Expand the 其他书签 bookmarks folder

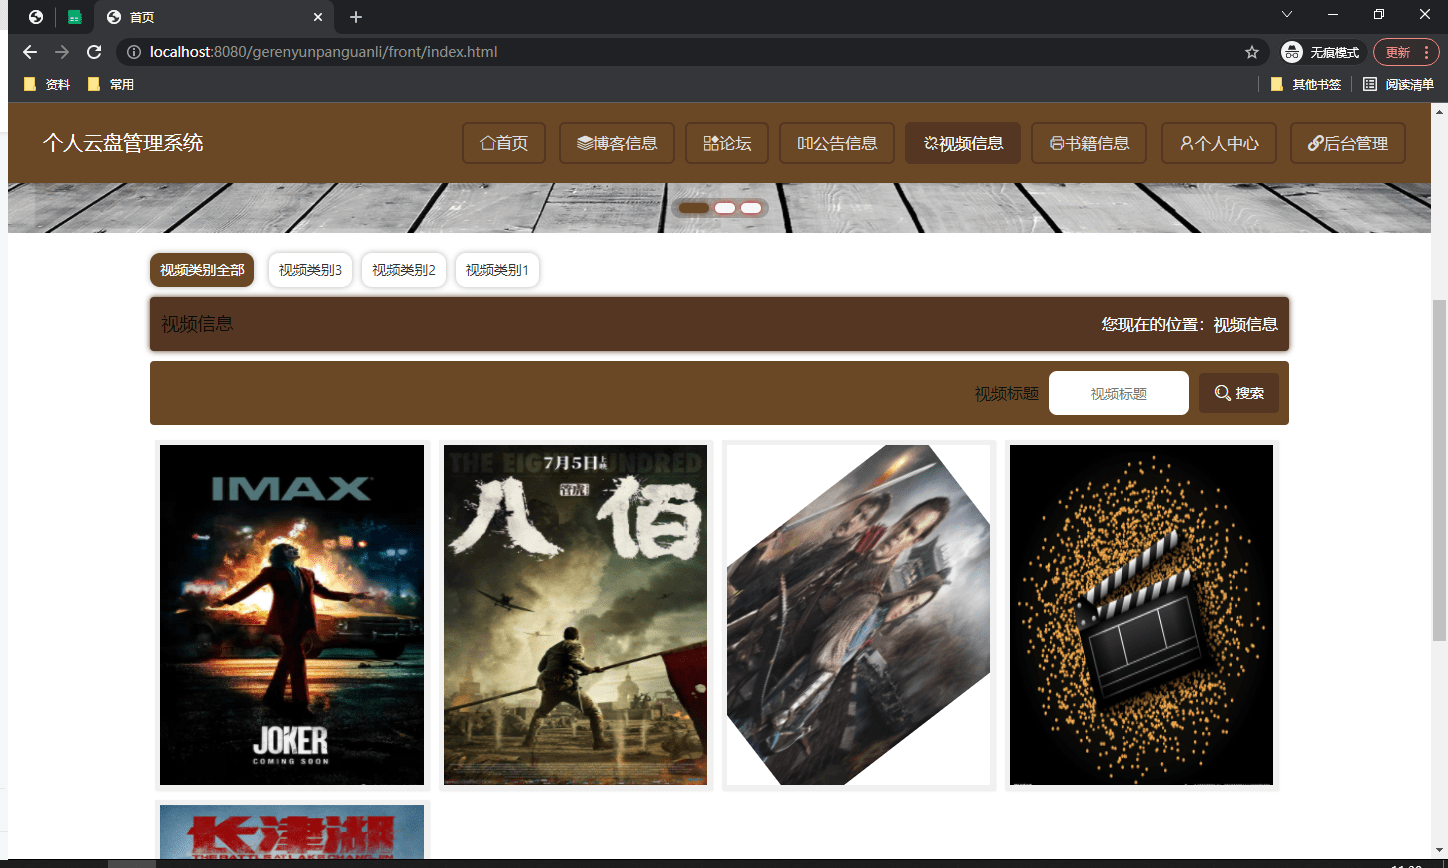(1306, 84)
